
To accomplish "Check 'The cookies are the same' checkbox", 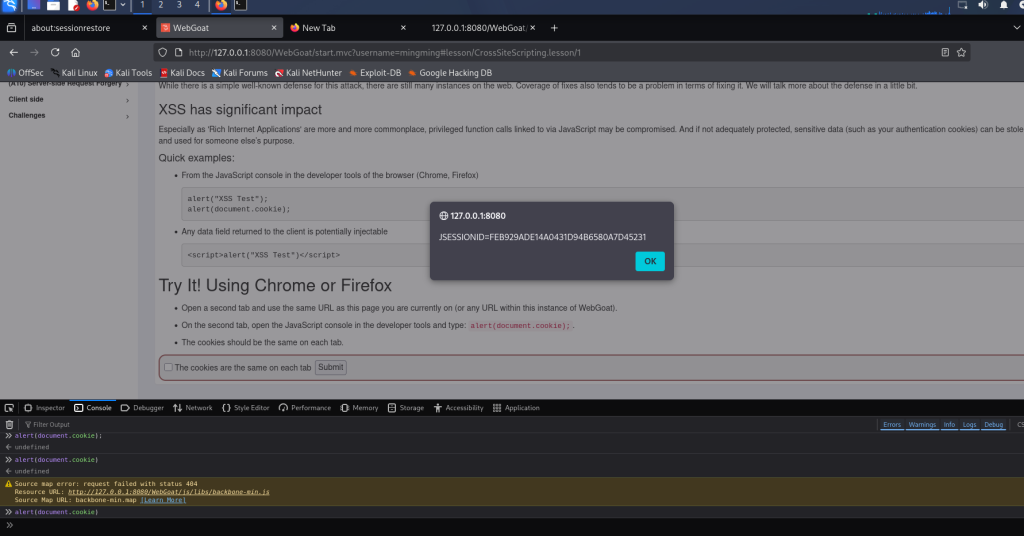I will coord(168,368).
